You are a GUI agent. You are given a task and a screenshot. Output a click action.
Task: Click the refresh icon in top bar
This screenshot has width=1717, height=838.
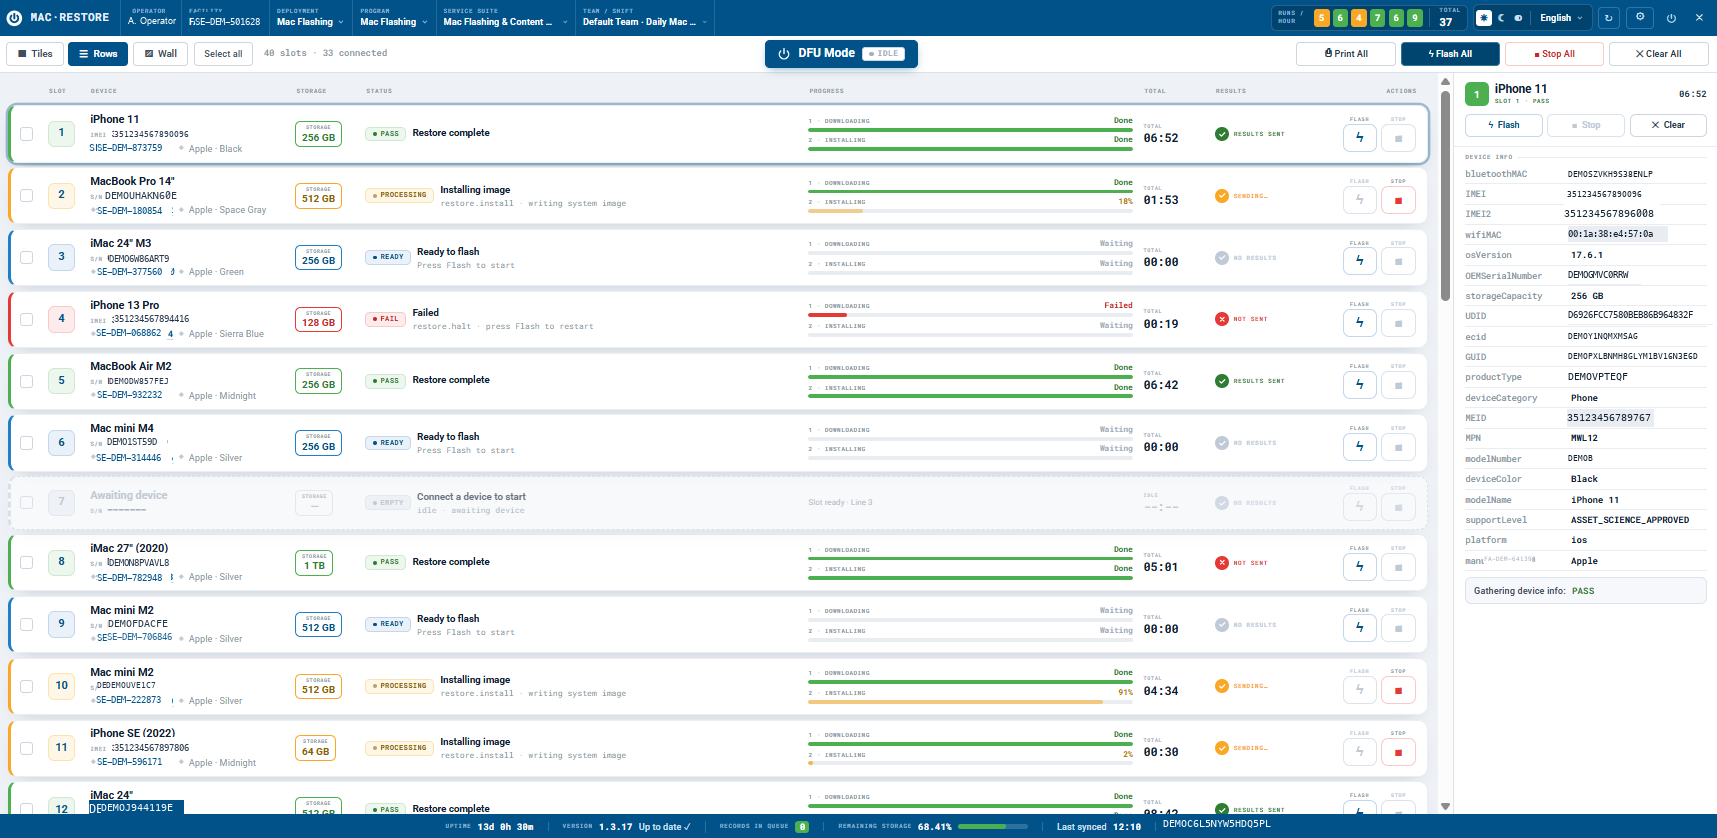1608,17
